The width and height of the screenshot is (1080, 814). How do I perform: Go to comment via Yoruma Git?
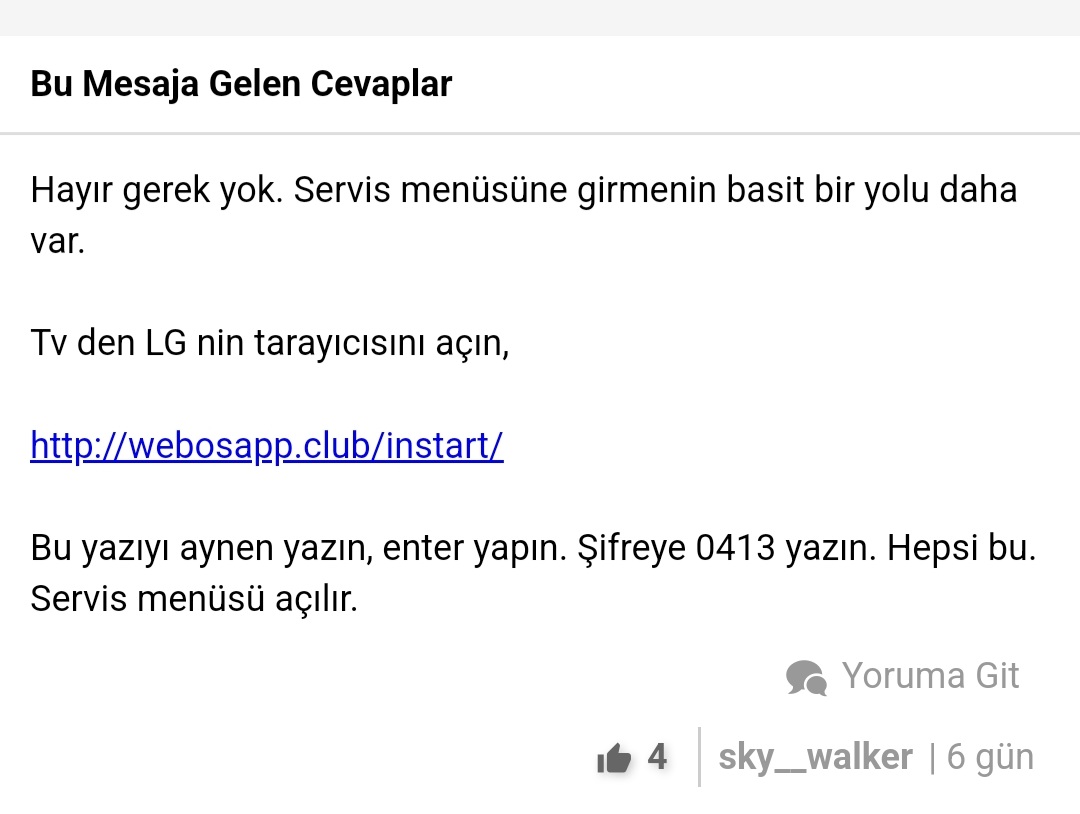(x=930, y=676)
